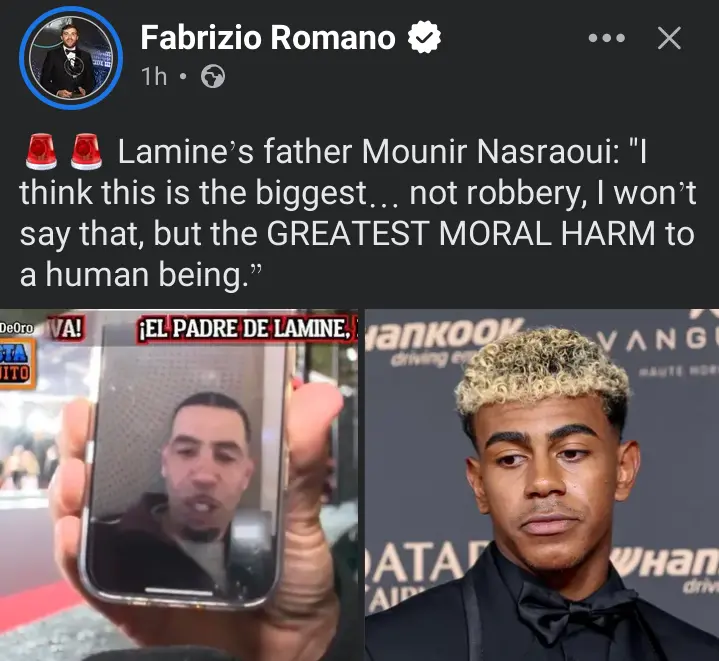Open the right photo of man in tuxedo
This screenshot has width=719, height=661.
click(x=542, y=485)
